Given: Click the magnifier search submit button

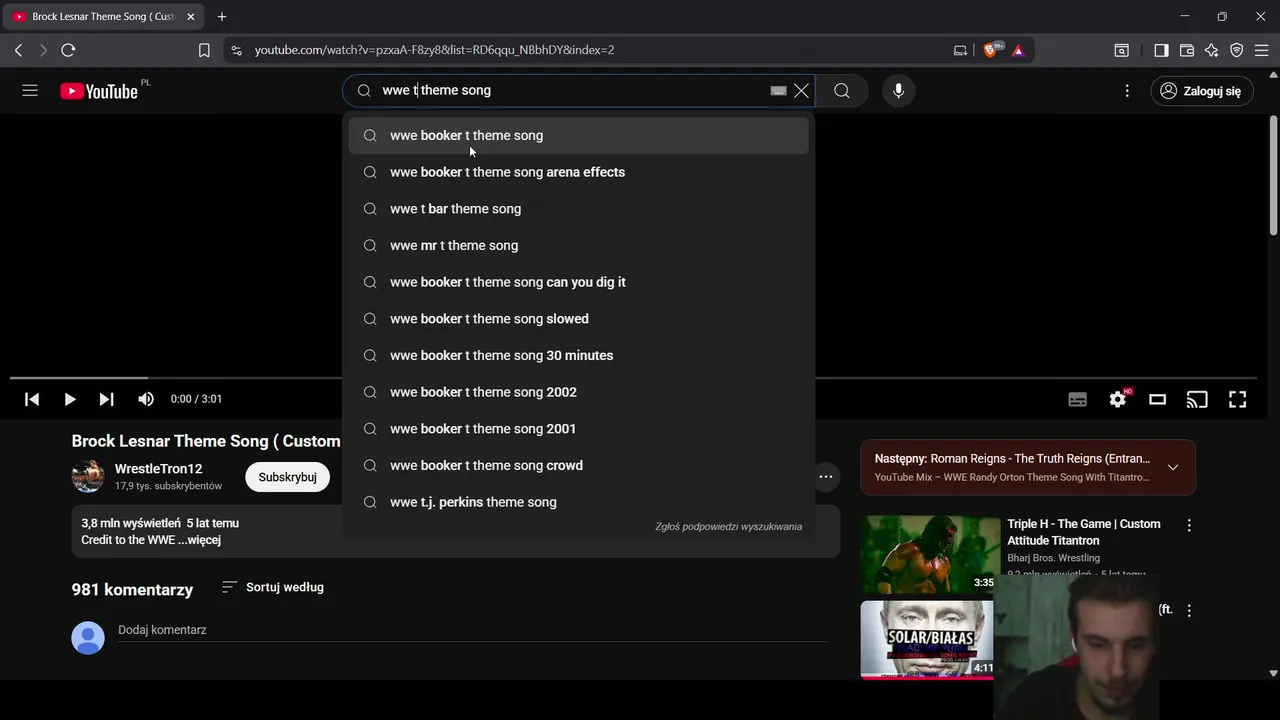Looking at the screenshot, I should point(842,90).
